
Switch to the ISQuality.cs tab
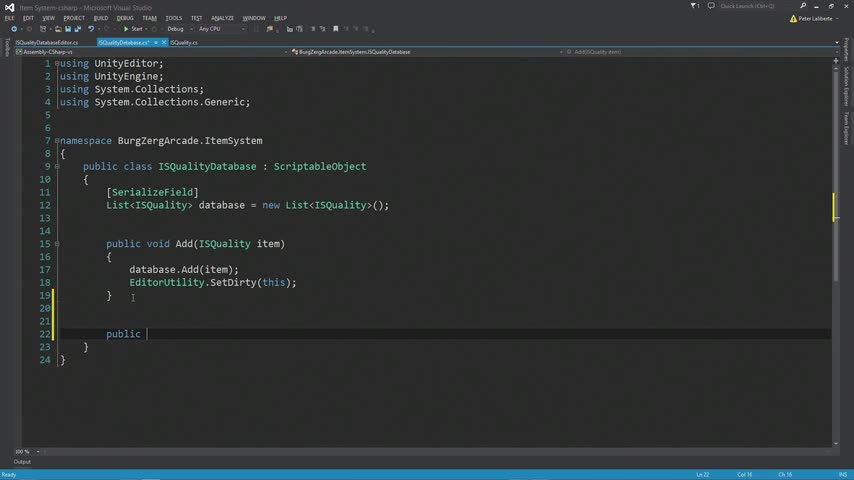pyautogui.click(x=184, y=42)
